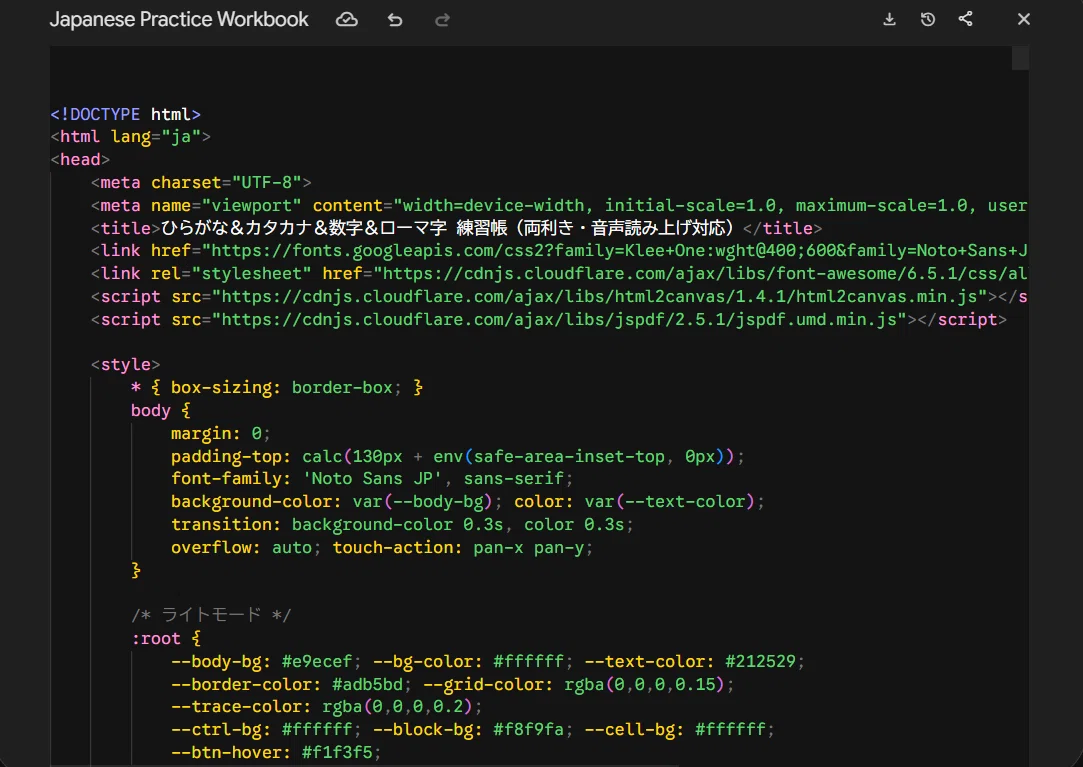1083x767 pixels.
Task: Click the <!DOCTYPE html> line
Action: (126, 114)
